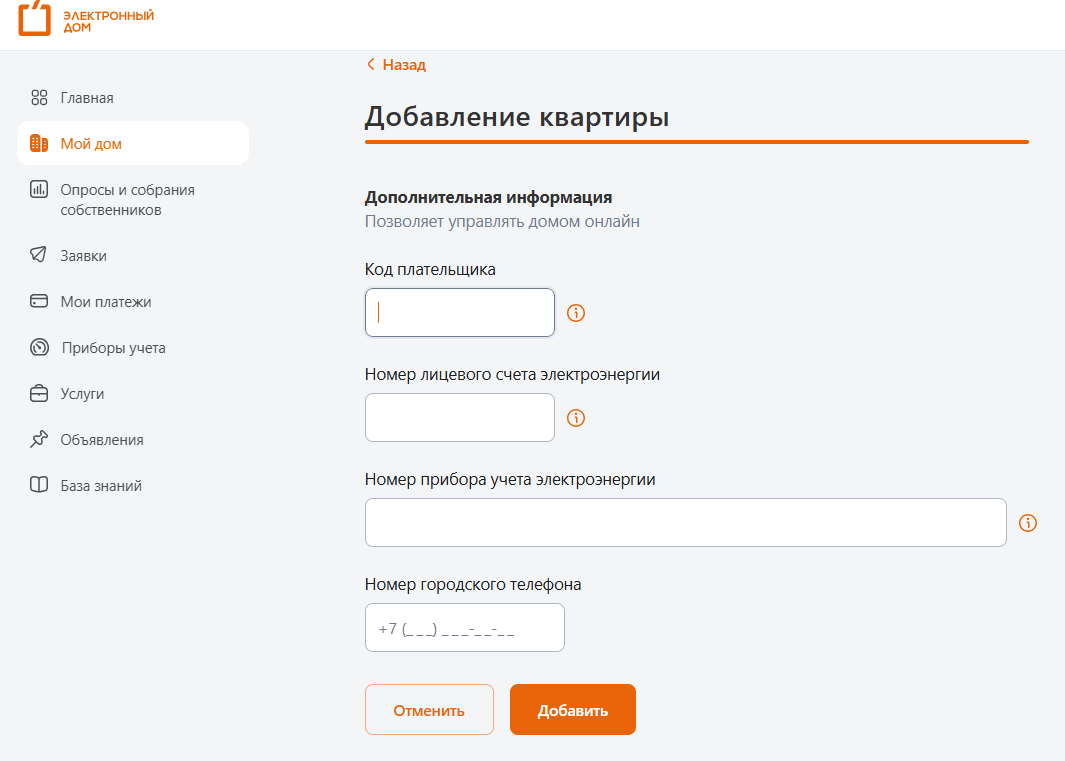
Task: Open Опросы и собрания собственников section
Action: click(127, 200)
